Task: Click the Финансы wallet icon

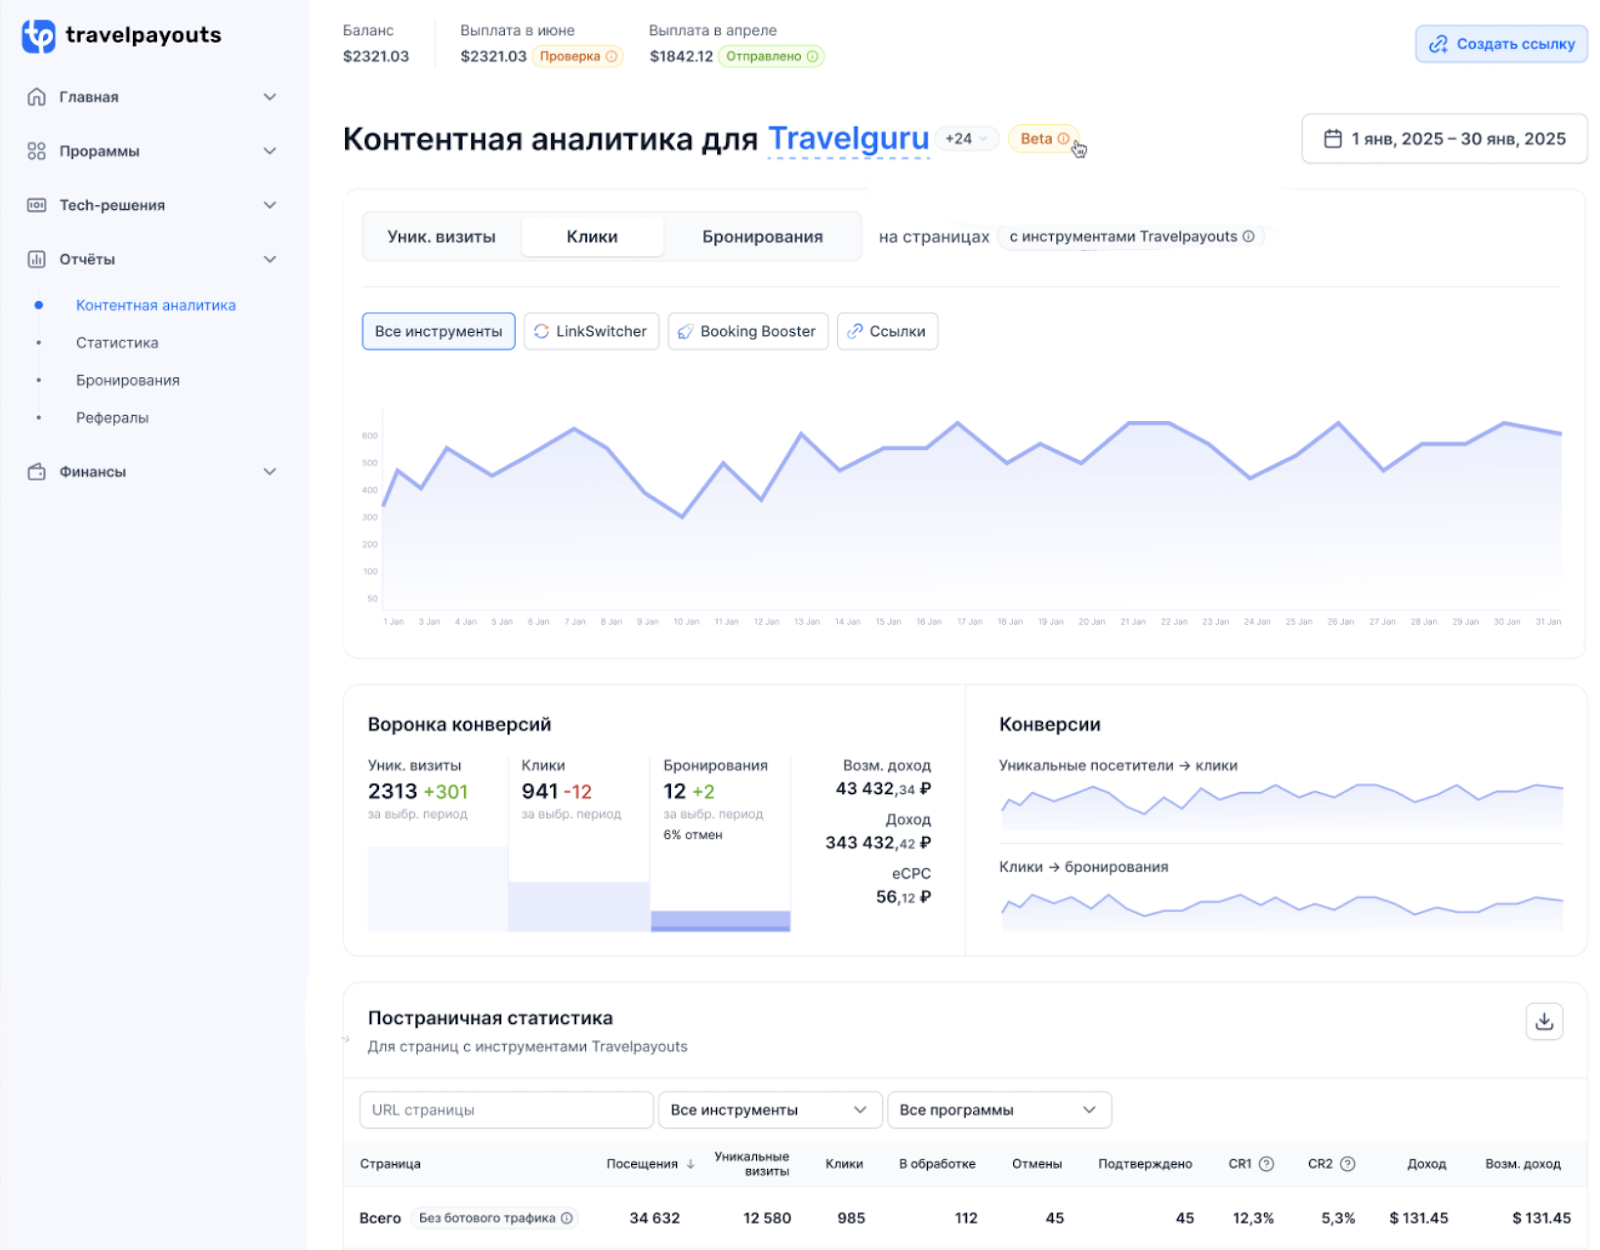Action: (37, 472)
